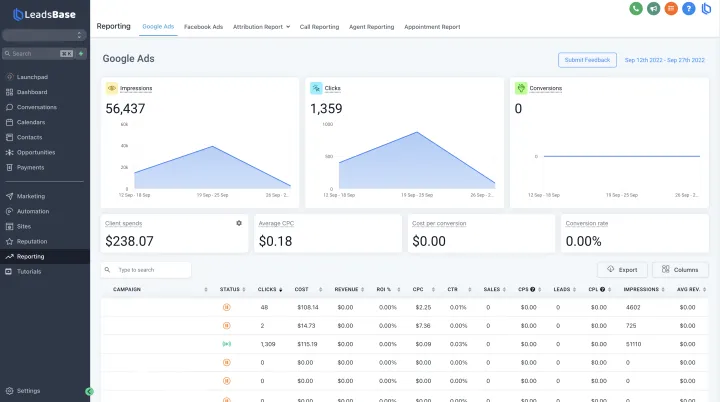Image resolution: width=720 pixels, height=402 pixels.
Task: Click the Impressions eye icon
Action: 112,88
